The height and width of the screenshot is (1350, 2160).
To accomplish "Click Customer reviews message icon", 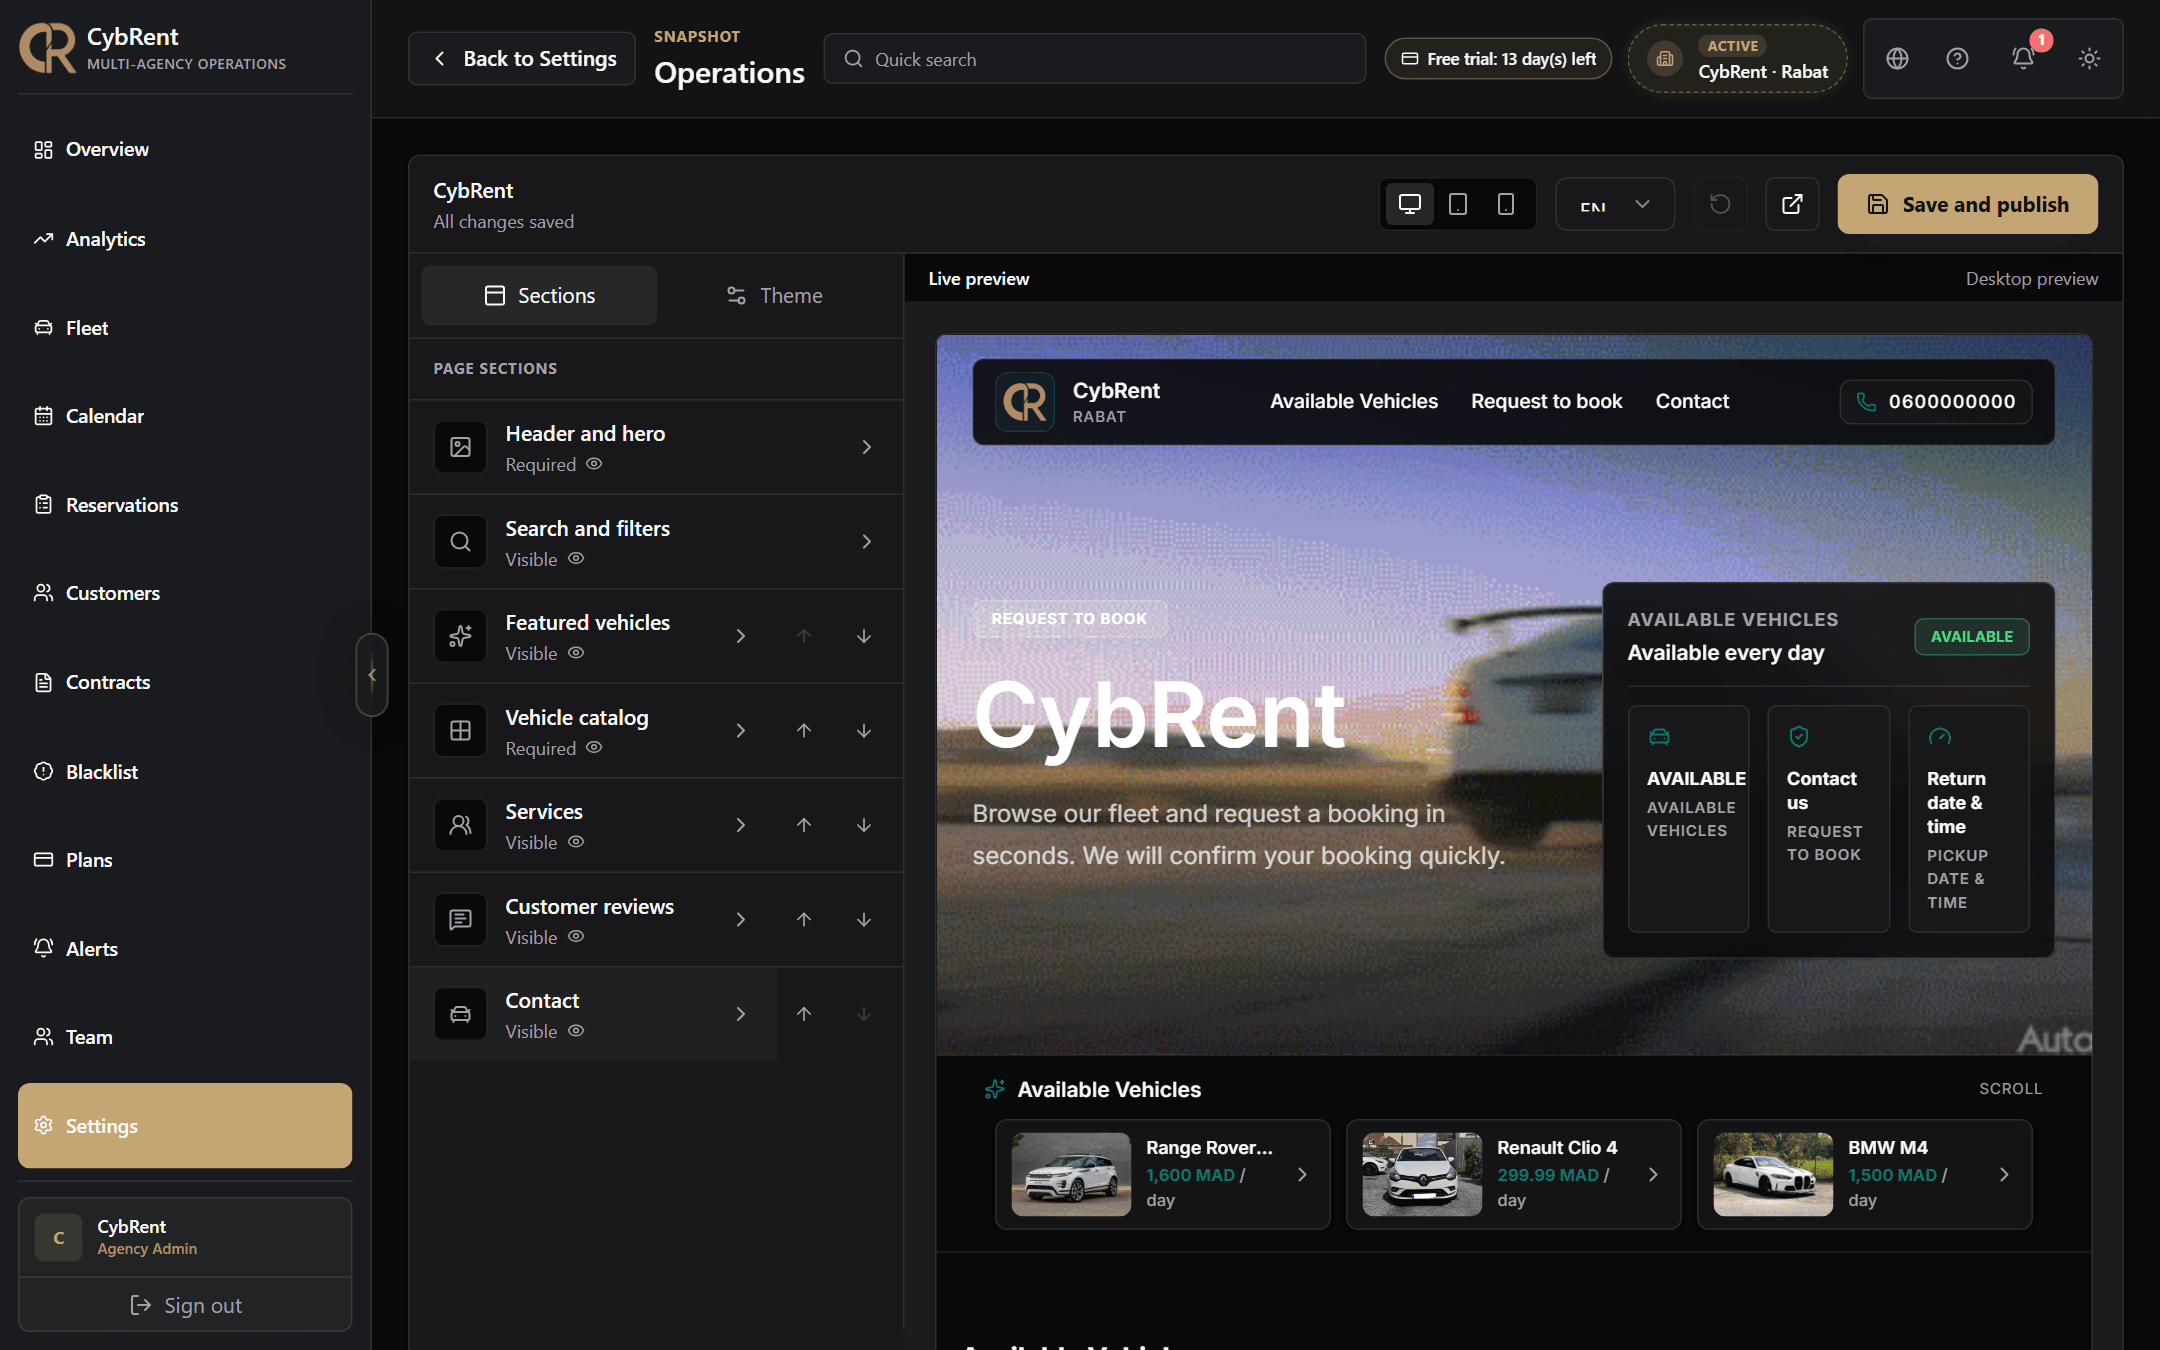I will click(x=460, y=919).
